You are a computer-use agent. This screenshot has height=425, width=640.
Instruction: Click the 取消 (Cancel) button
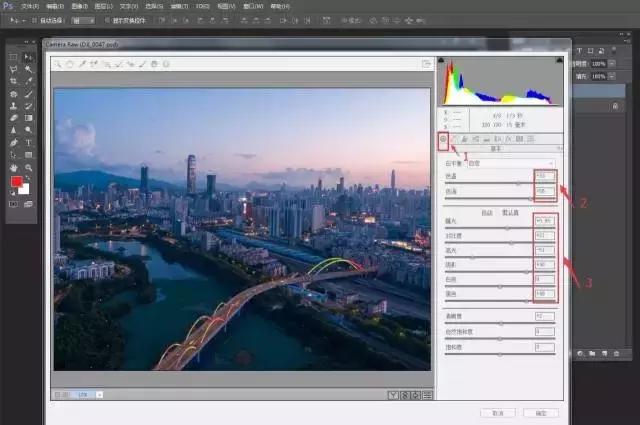coord(496,411)
